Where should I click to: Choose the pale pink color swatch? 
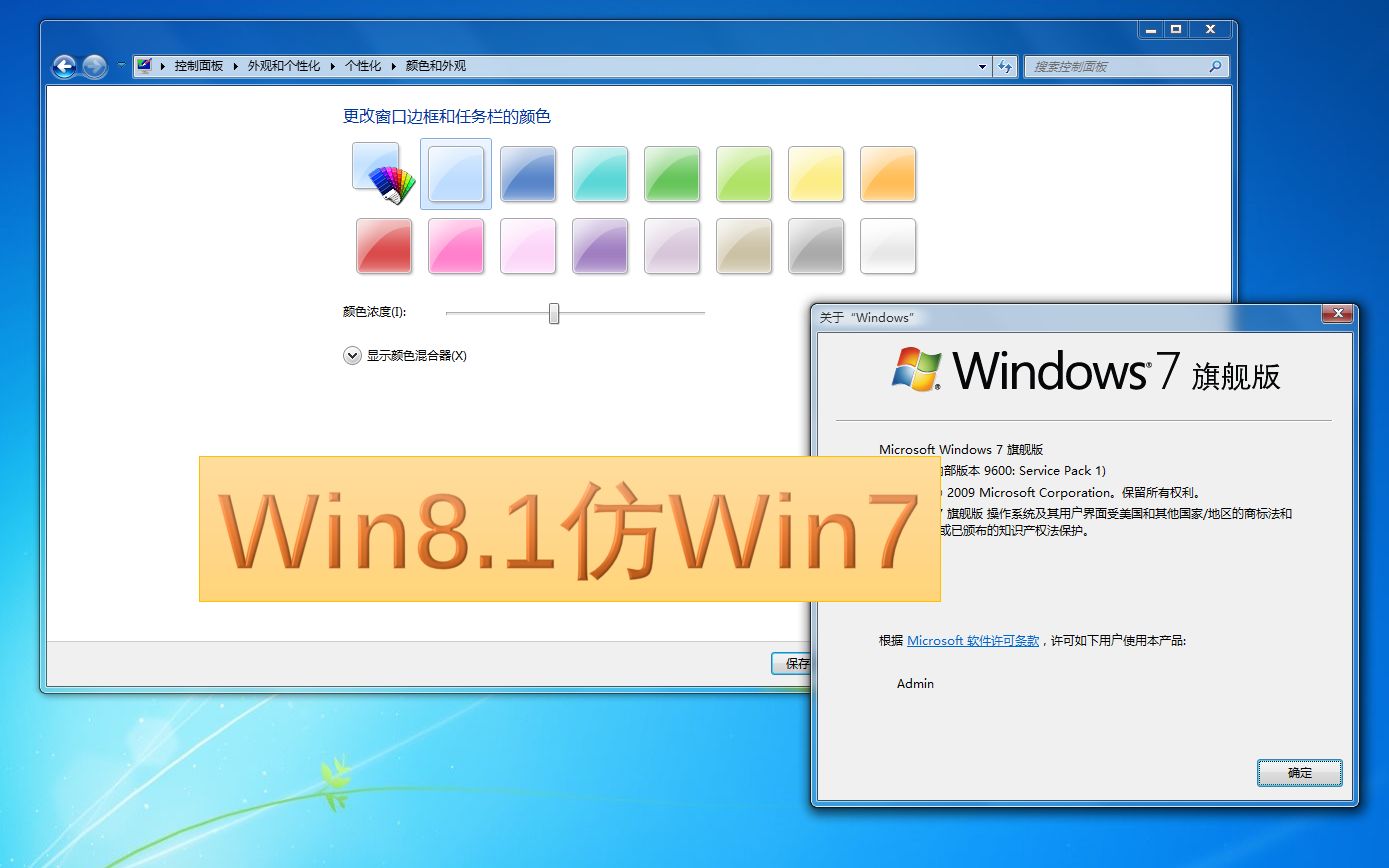pyautogui.click(x=528, y=246)
